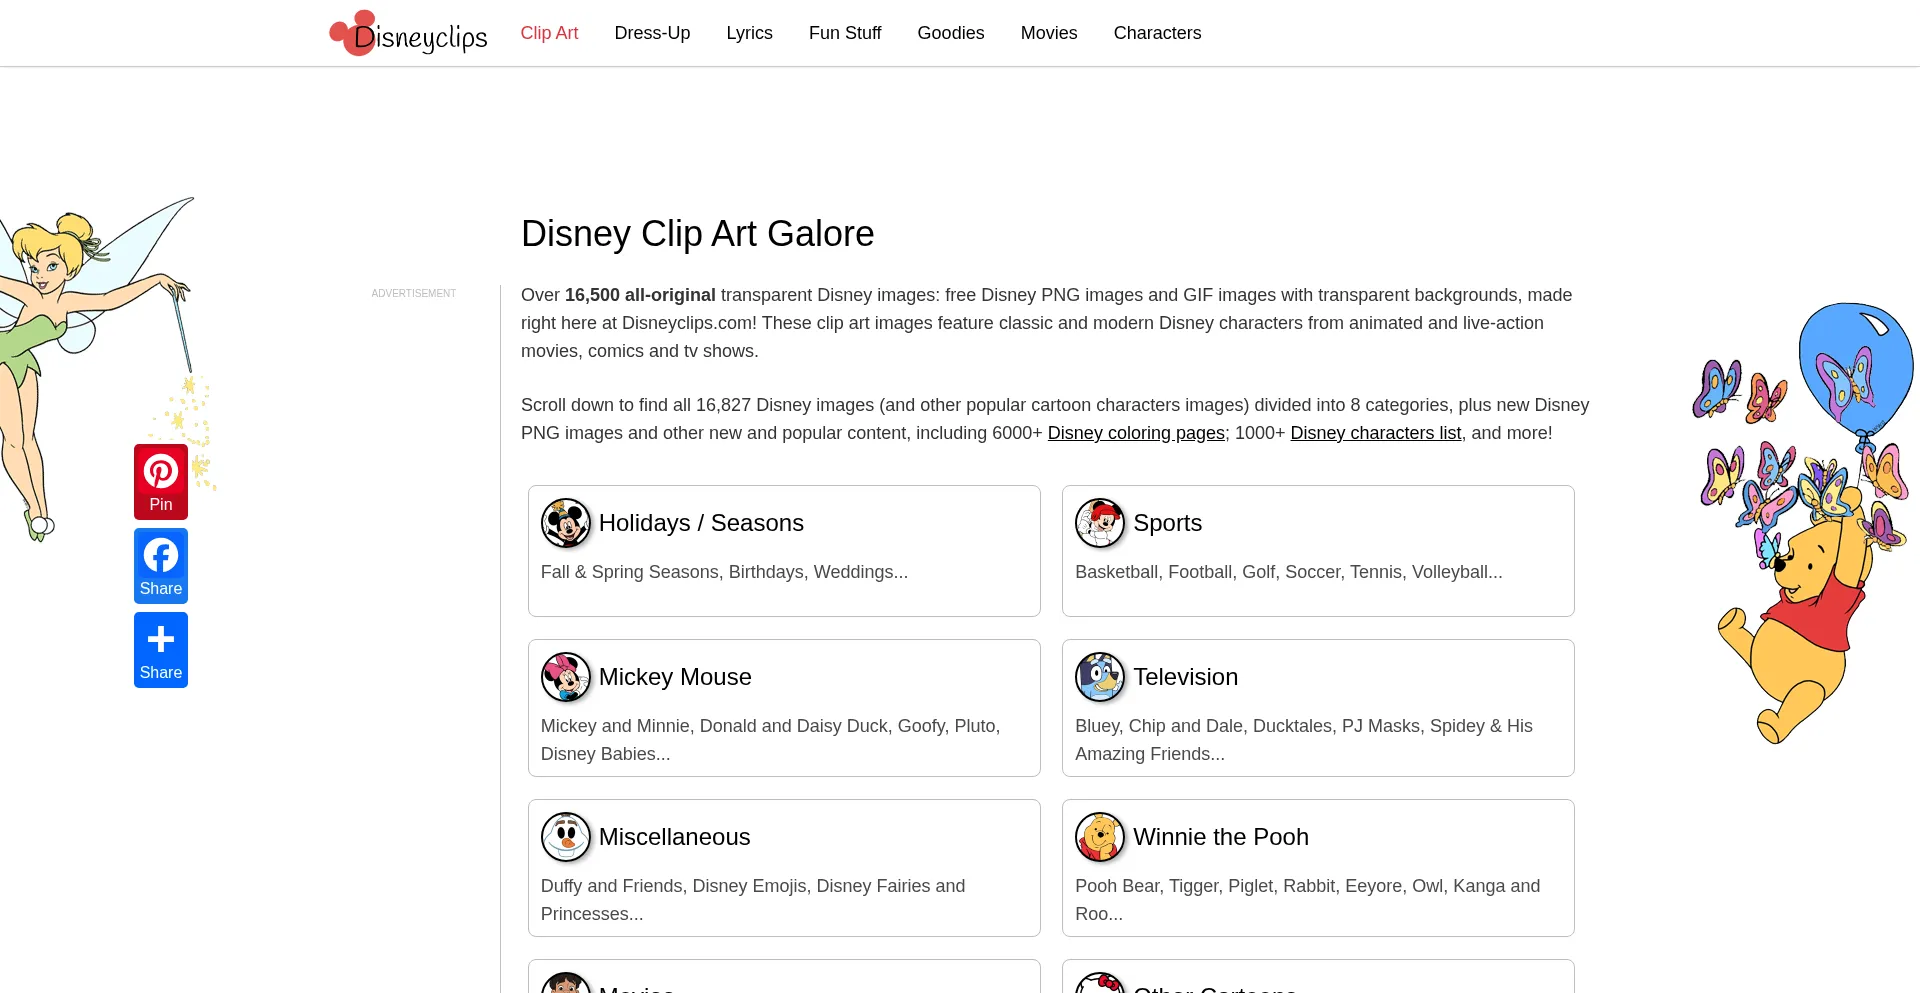Click Olaf icon beside Miscellaneous
Screen dimensions: 1920x993
click(x=566, y=837)
